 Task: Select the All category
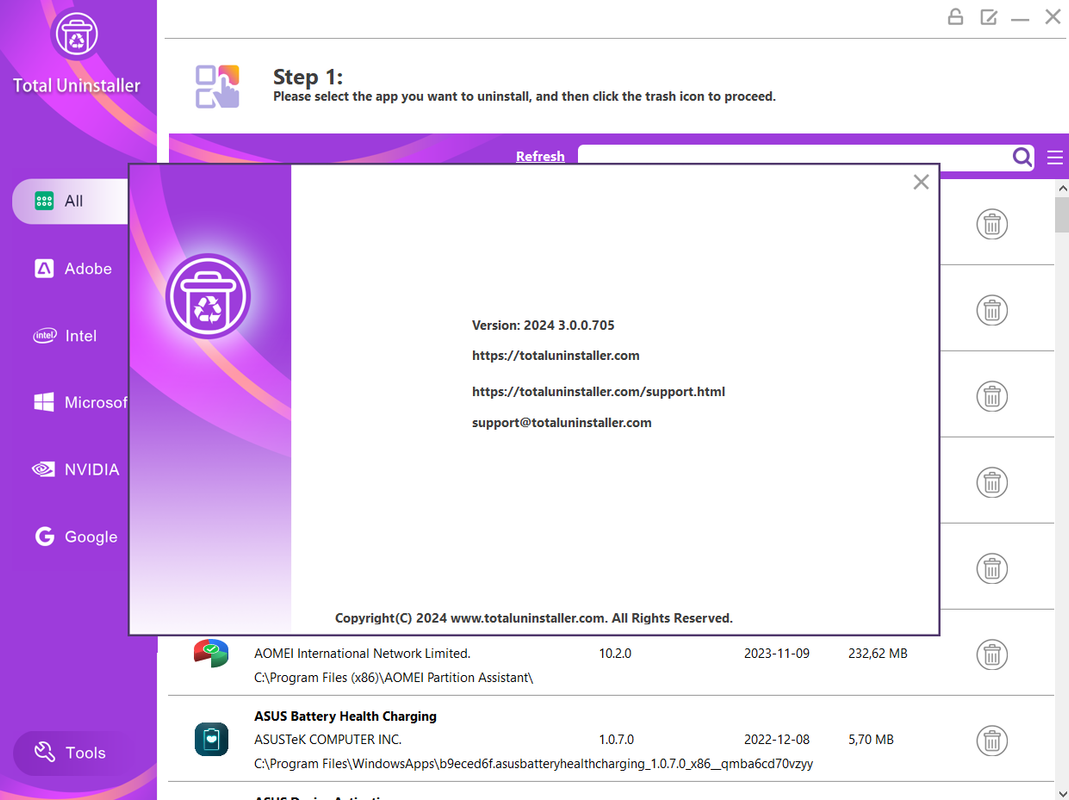[x=70, y=201]
